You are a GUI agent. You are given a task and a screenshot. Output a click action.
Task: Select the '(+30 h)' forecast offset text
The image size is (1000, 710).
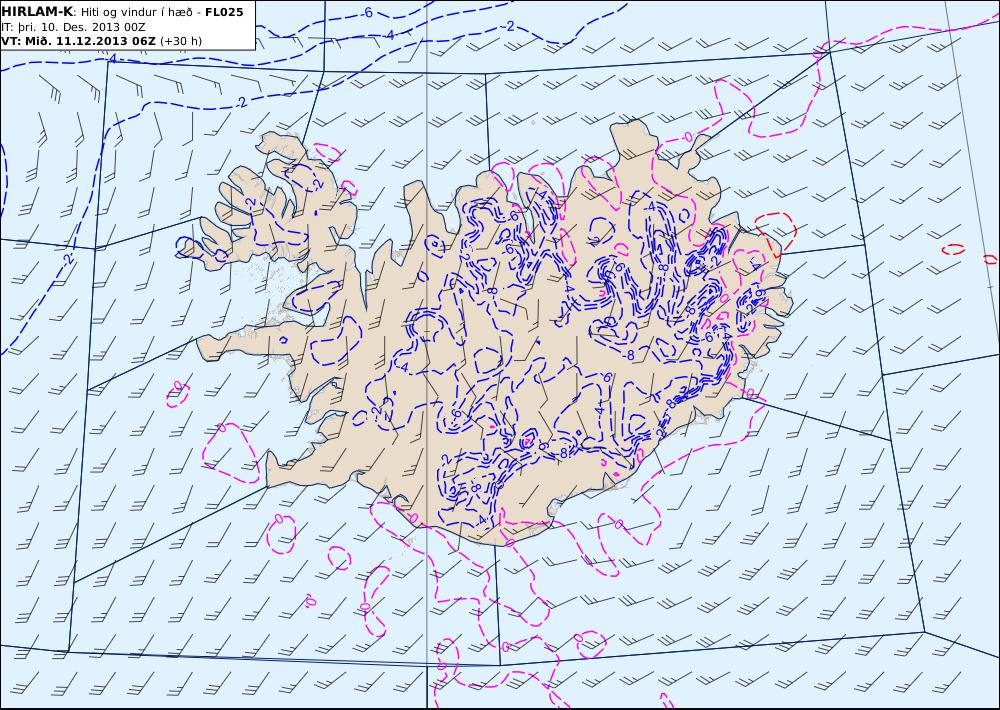[180, 41]
